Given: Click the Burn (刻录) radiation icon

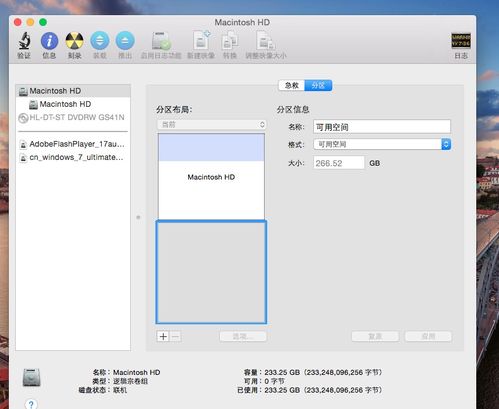Looking at the screenshot, I should [74, 41].
